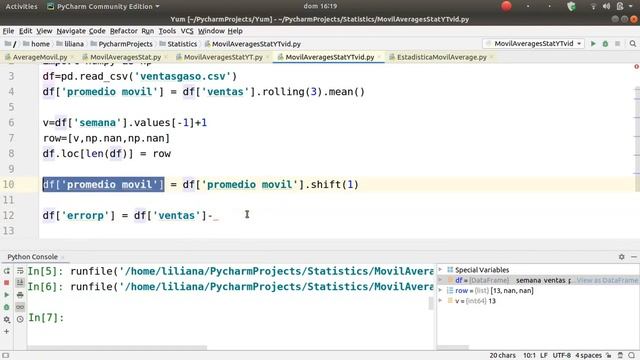Execute current statement in console

coord(7,295)
